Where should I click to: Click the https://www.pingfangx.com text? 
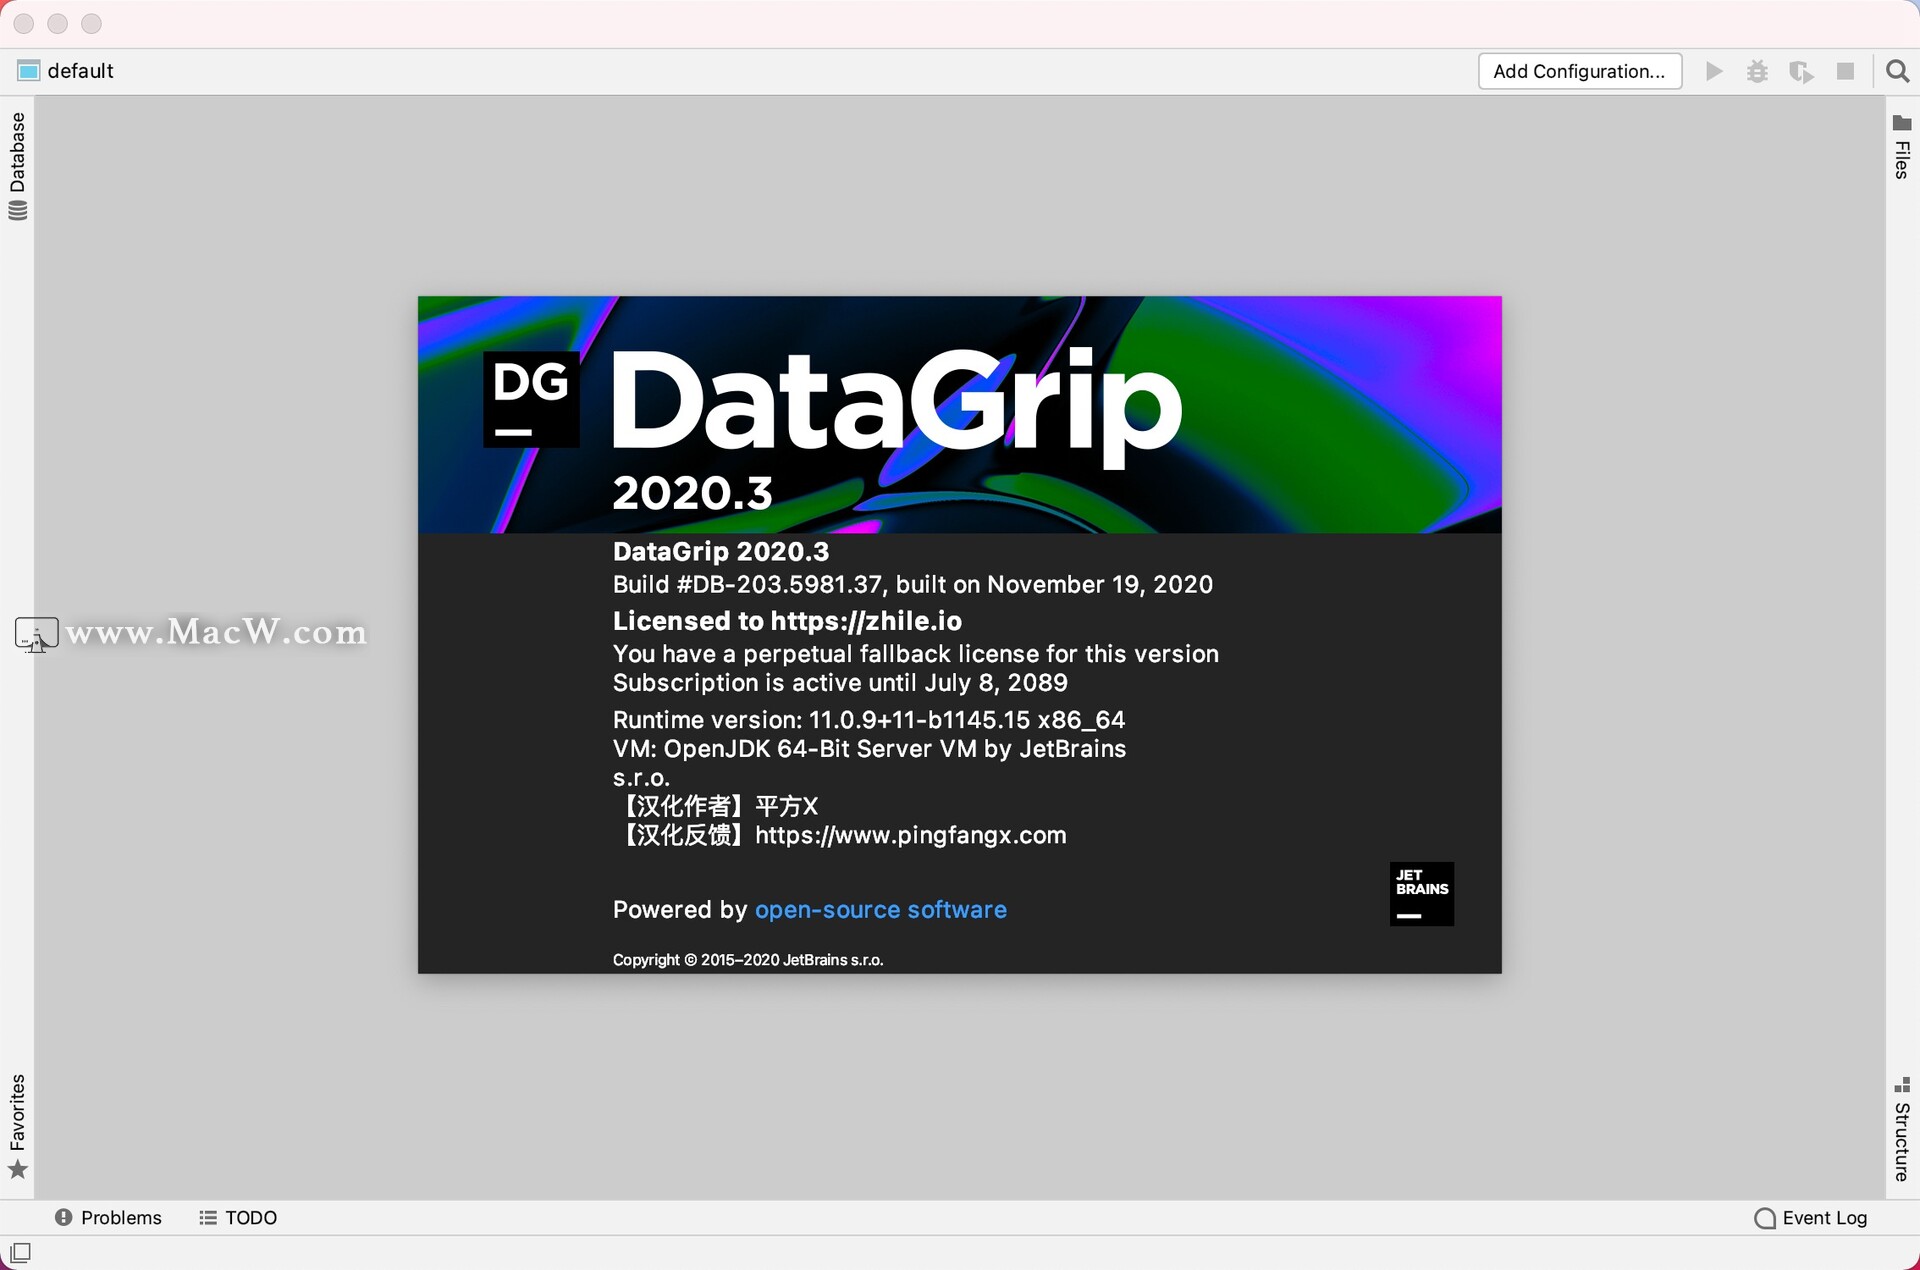pyautogui.click(x=910, y=835)
